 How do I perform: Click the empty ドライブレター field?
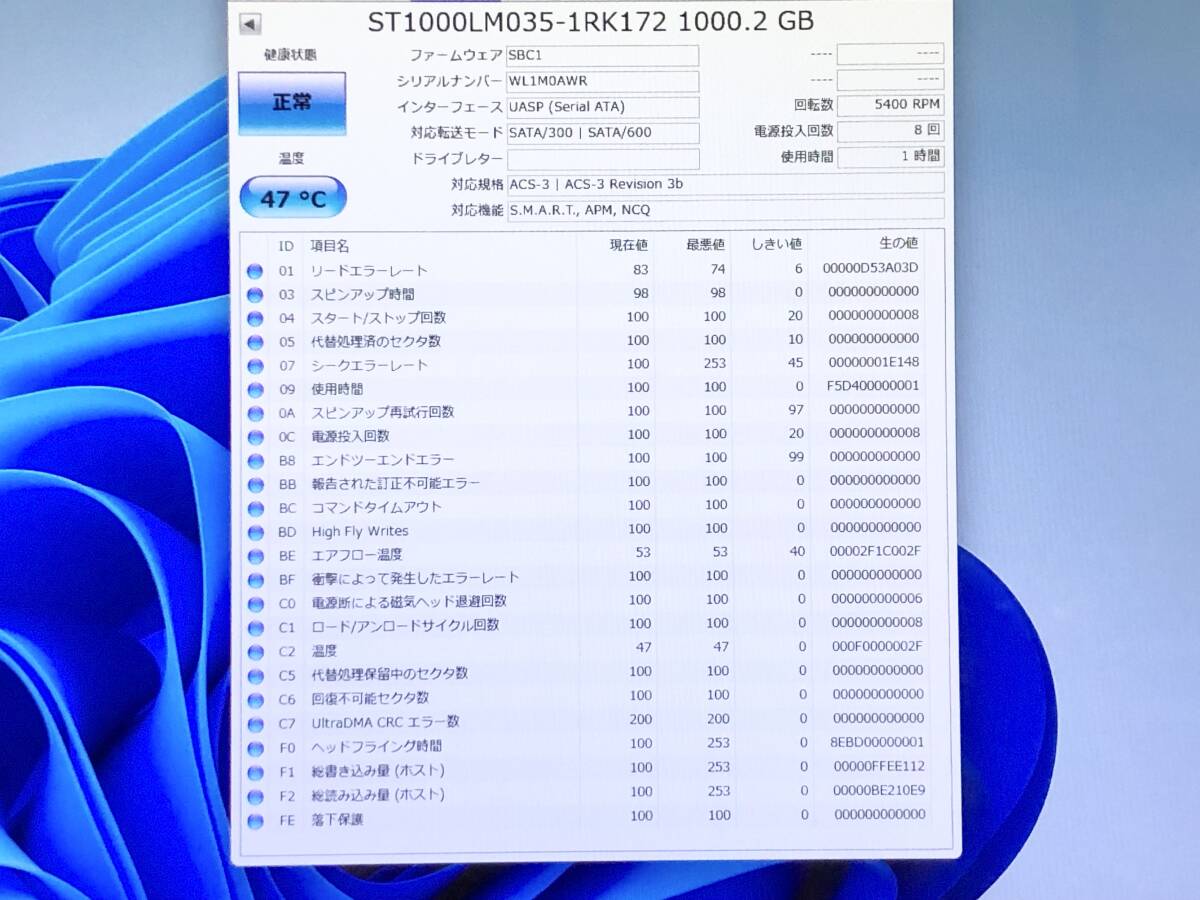(603, 159)
